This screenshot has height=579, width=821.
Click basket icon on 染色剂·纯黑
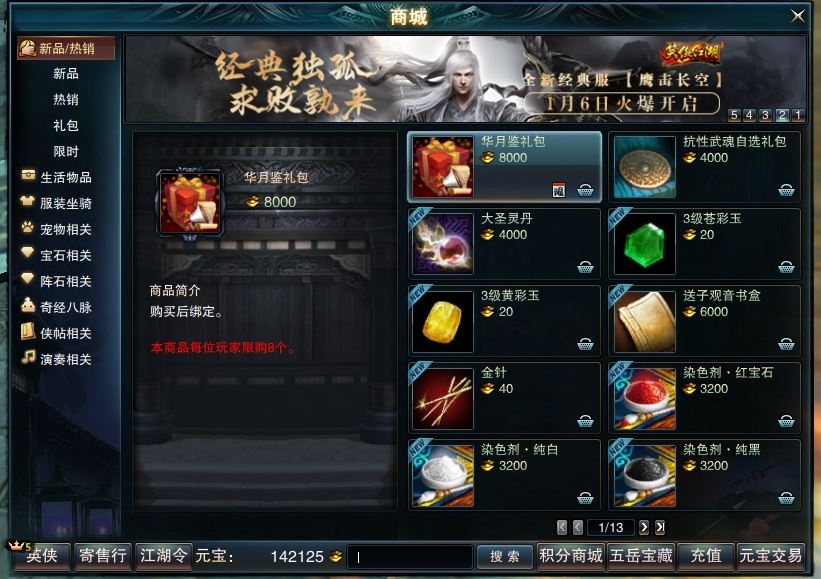(786, 498)
